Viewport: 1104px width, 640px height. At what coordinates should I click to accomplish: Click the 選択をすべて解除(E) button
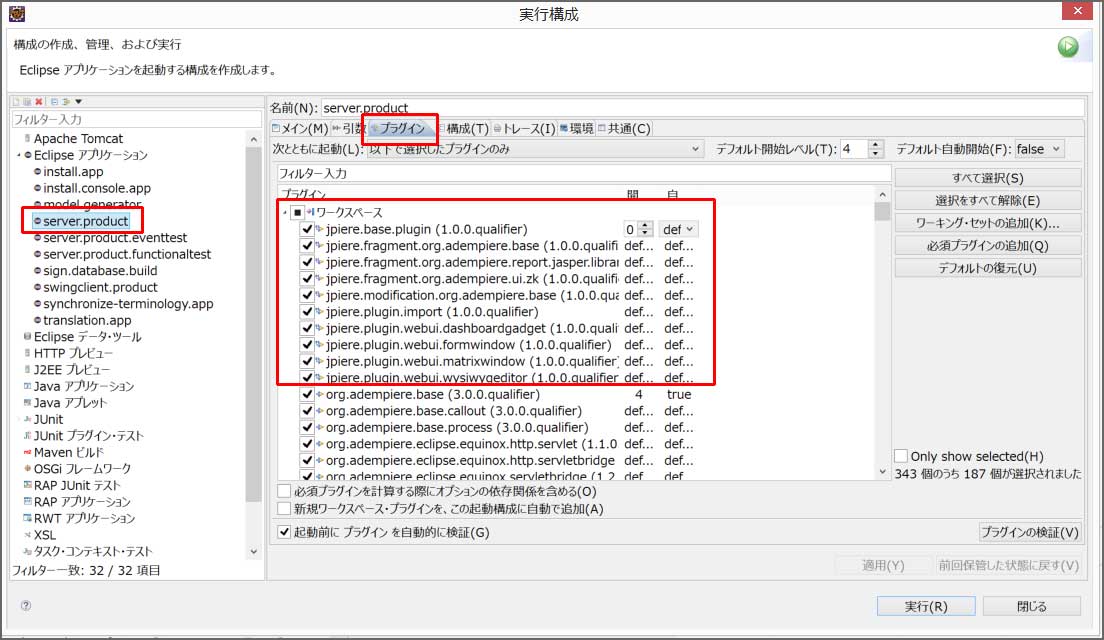(988, 201)
